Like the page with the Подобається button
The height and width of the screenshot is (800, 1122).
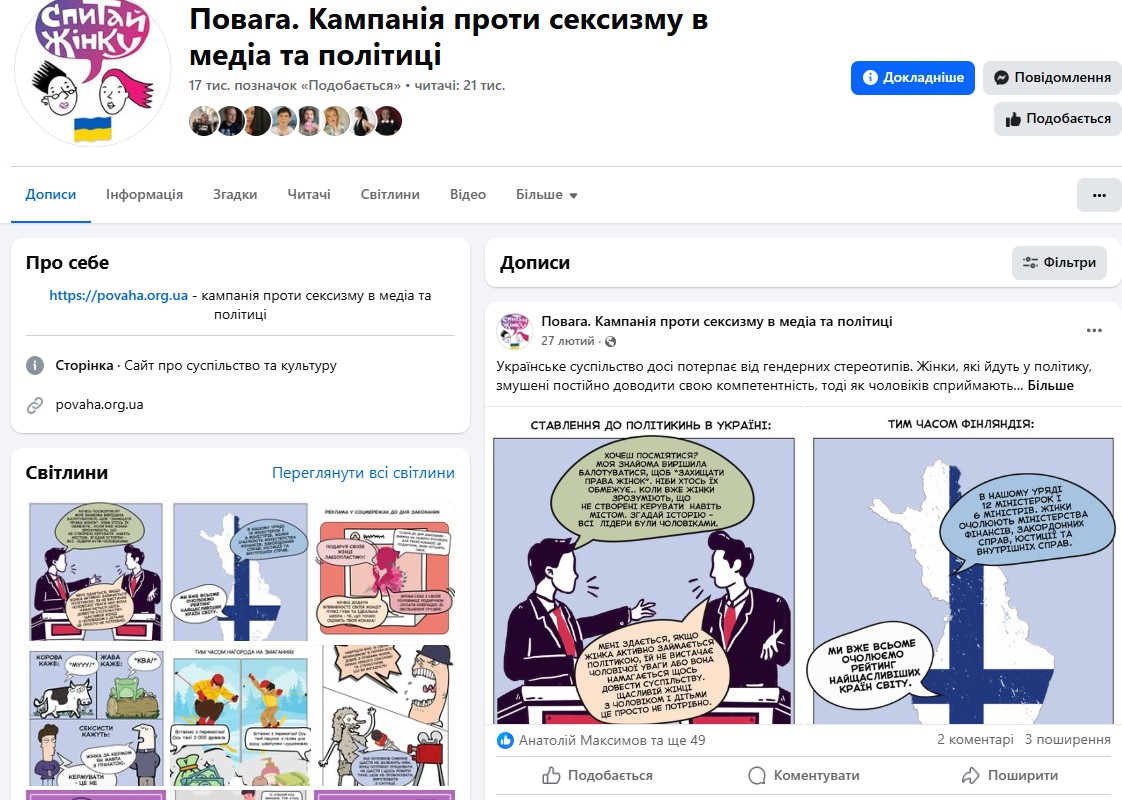(x=1058, y=119)
